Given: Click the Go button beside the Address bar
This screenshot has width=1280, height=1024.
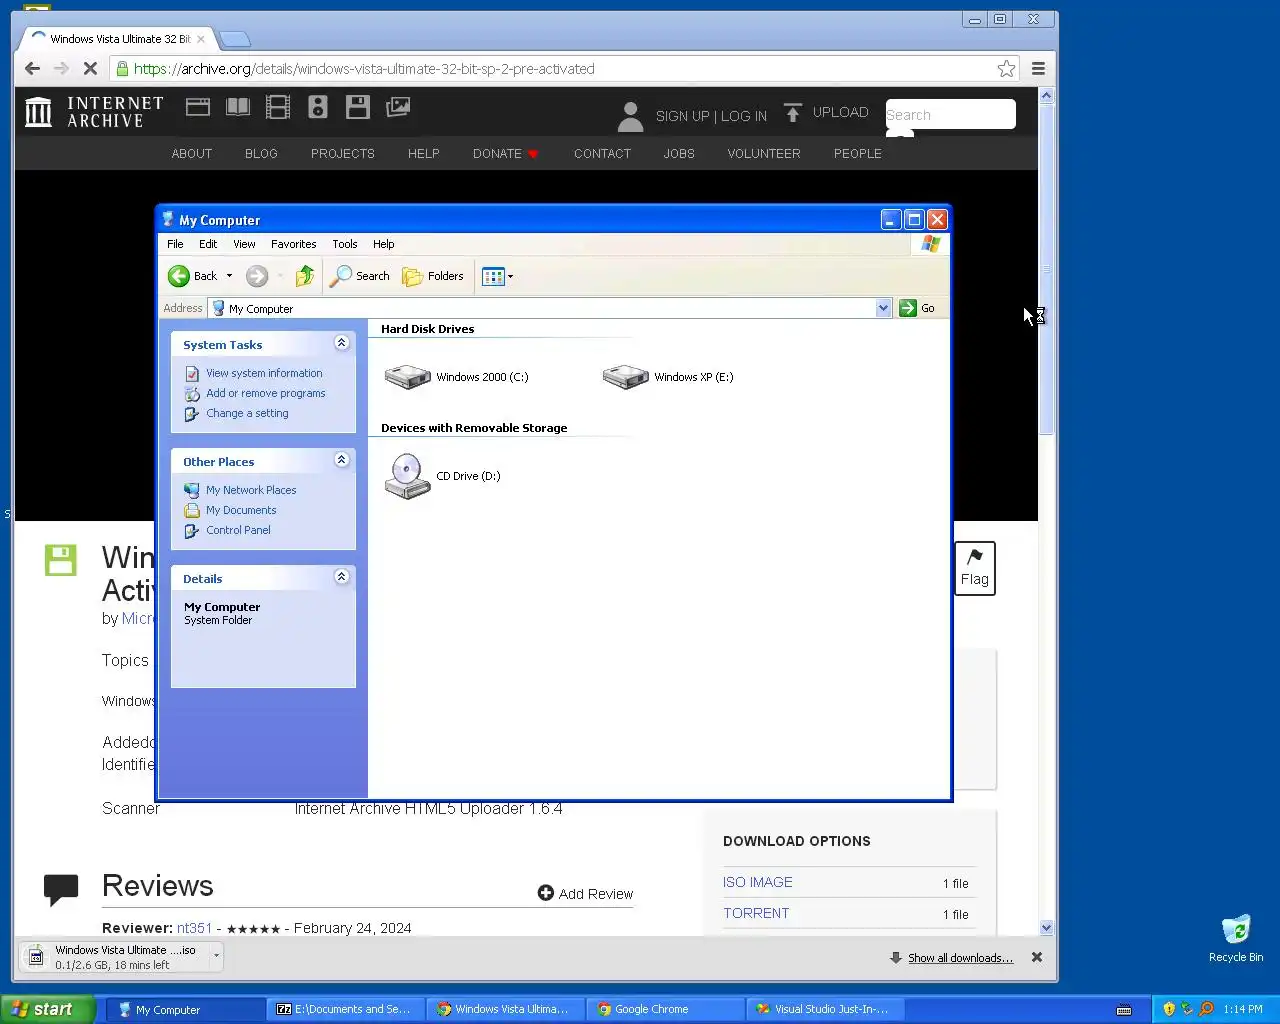Looking at the screenshot, I should [917, 308].
